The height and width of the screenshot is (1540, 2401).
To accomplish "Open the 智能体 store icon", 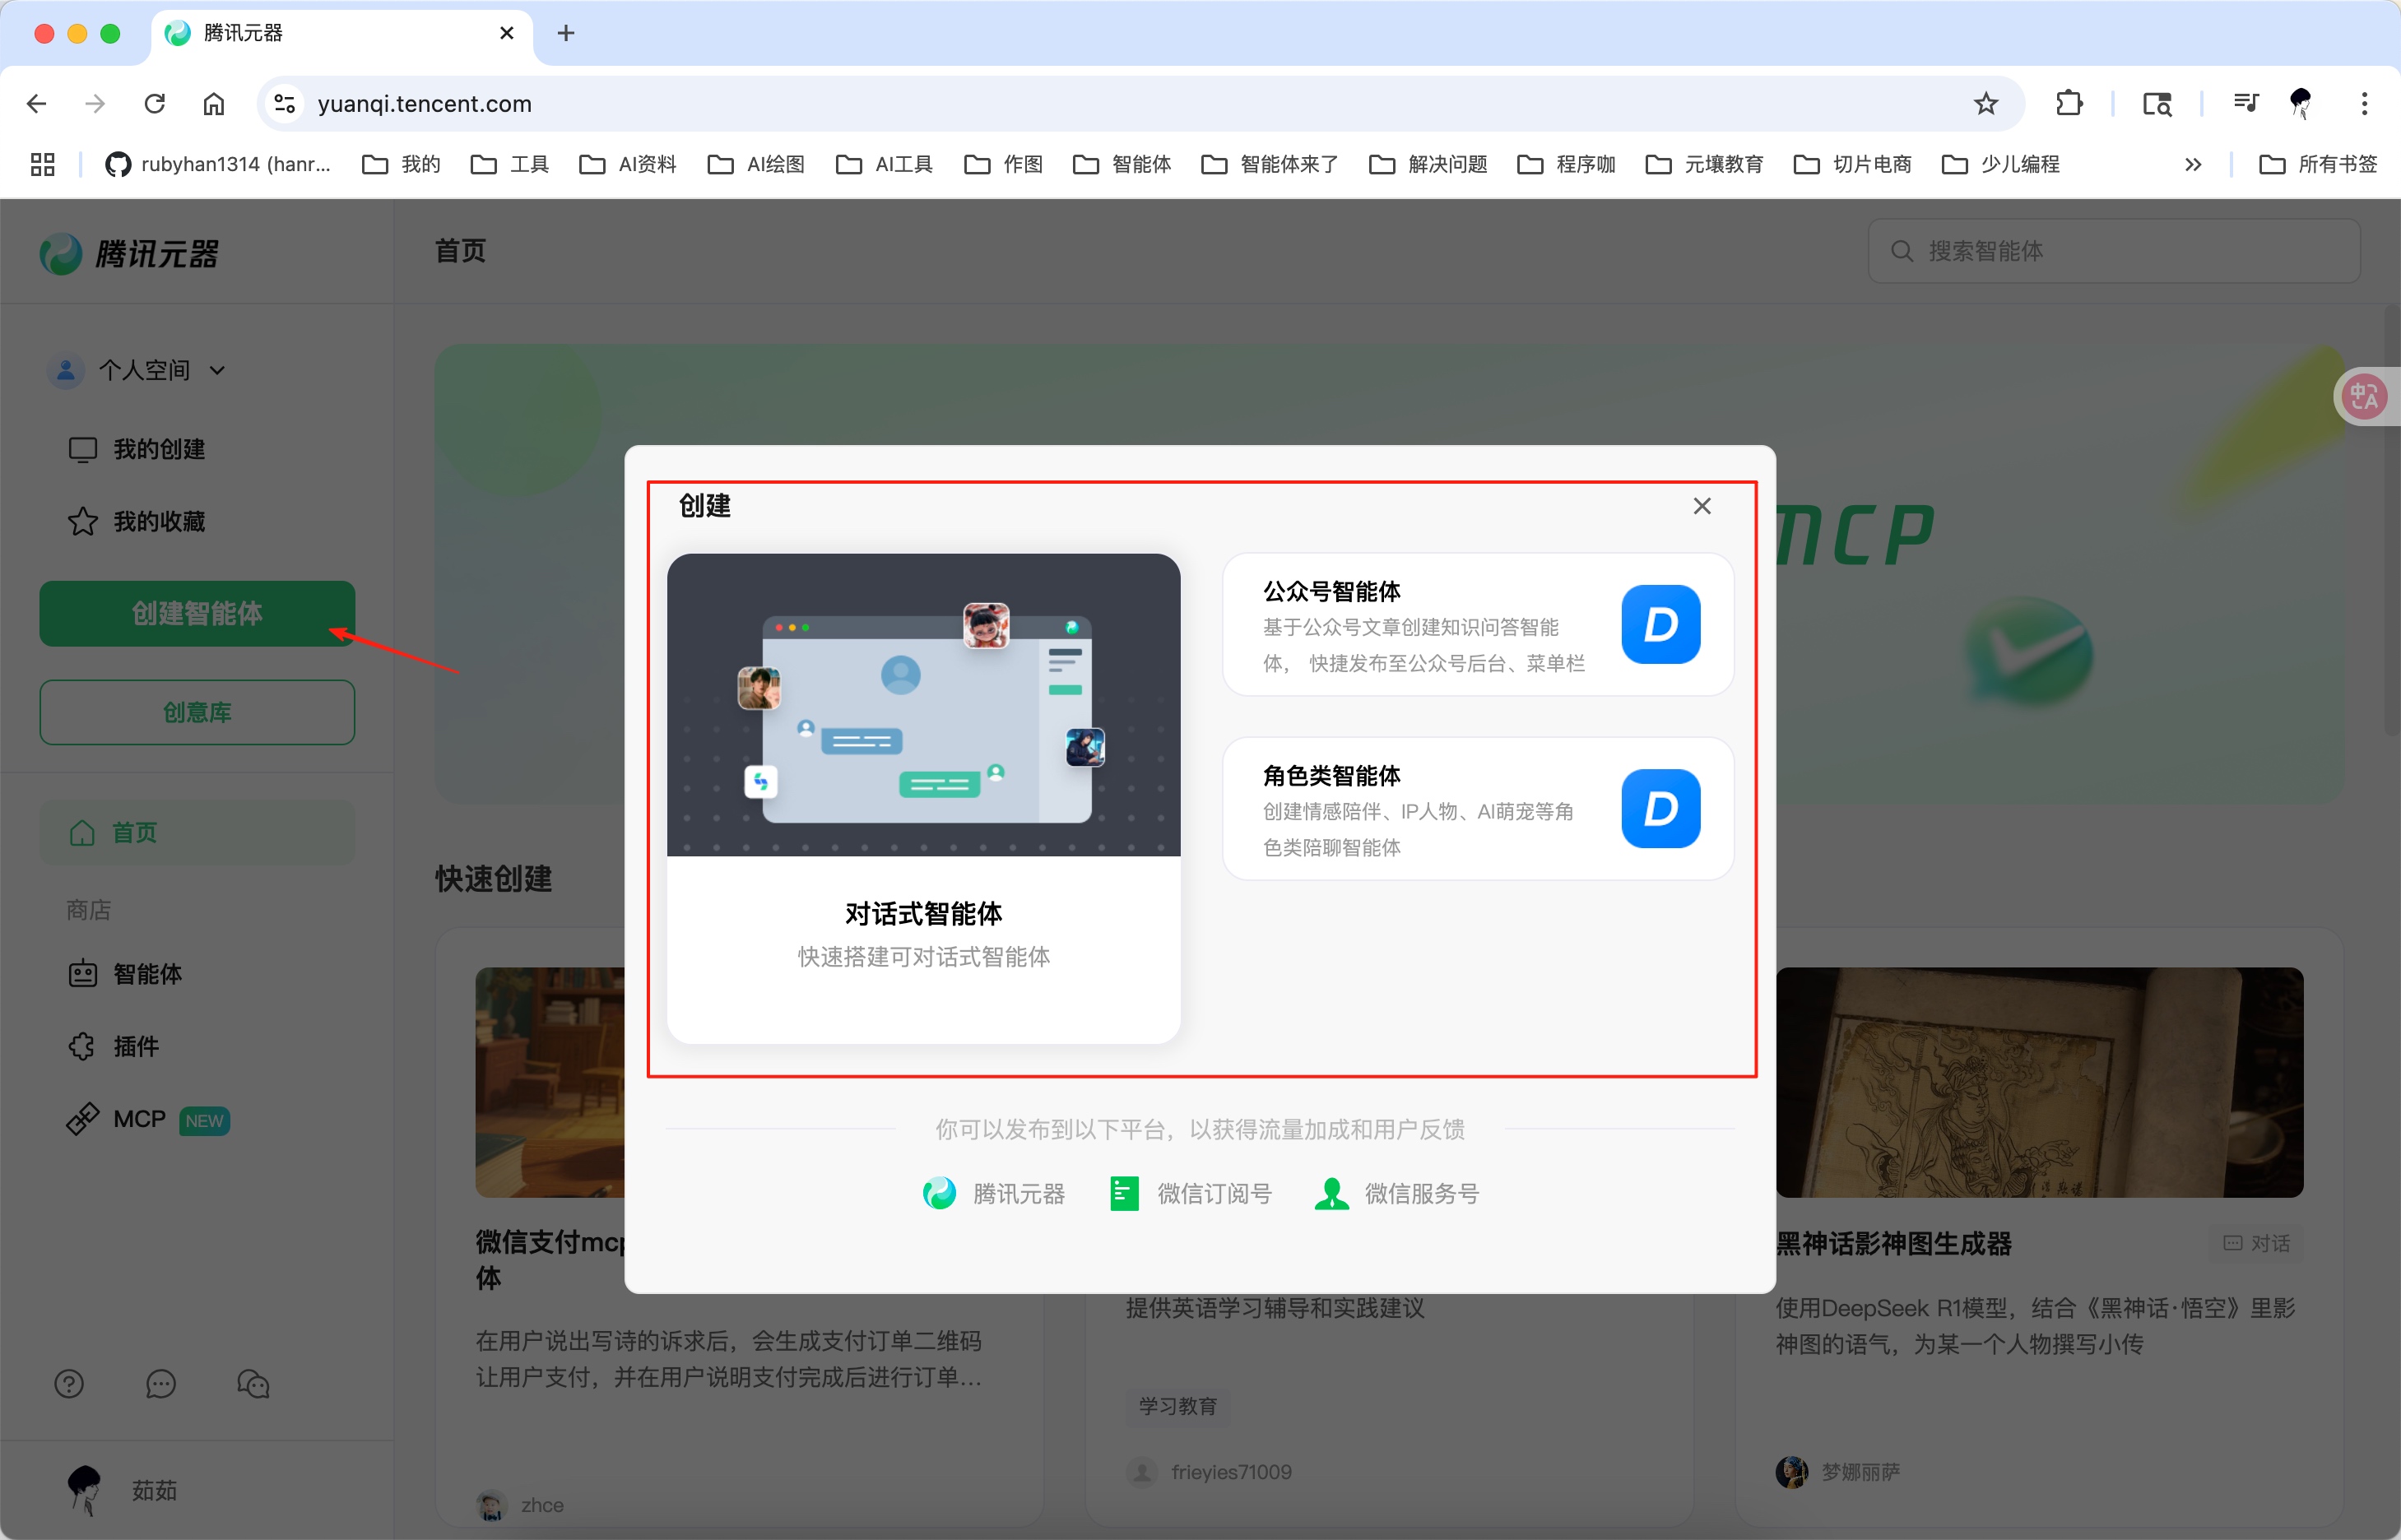I will [x=83, y=973].
